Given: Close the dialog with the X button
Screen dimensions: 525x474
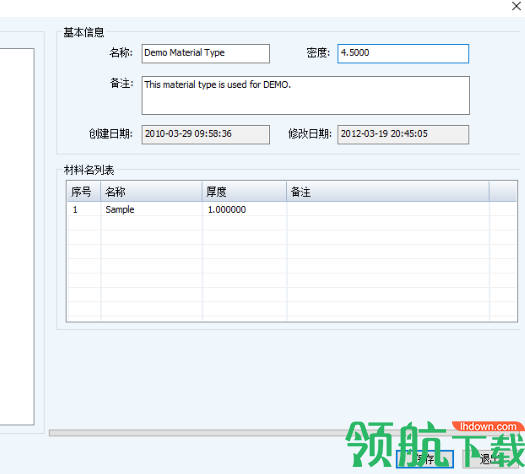Looking at the screenshot, I should click(x=516, y=6).
